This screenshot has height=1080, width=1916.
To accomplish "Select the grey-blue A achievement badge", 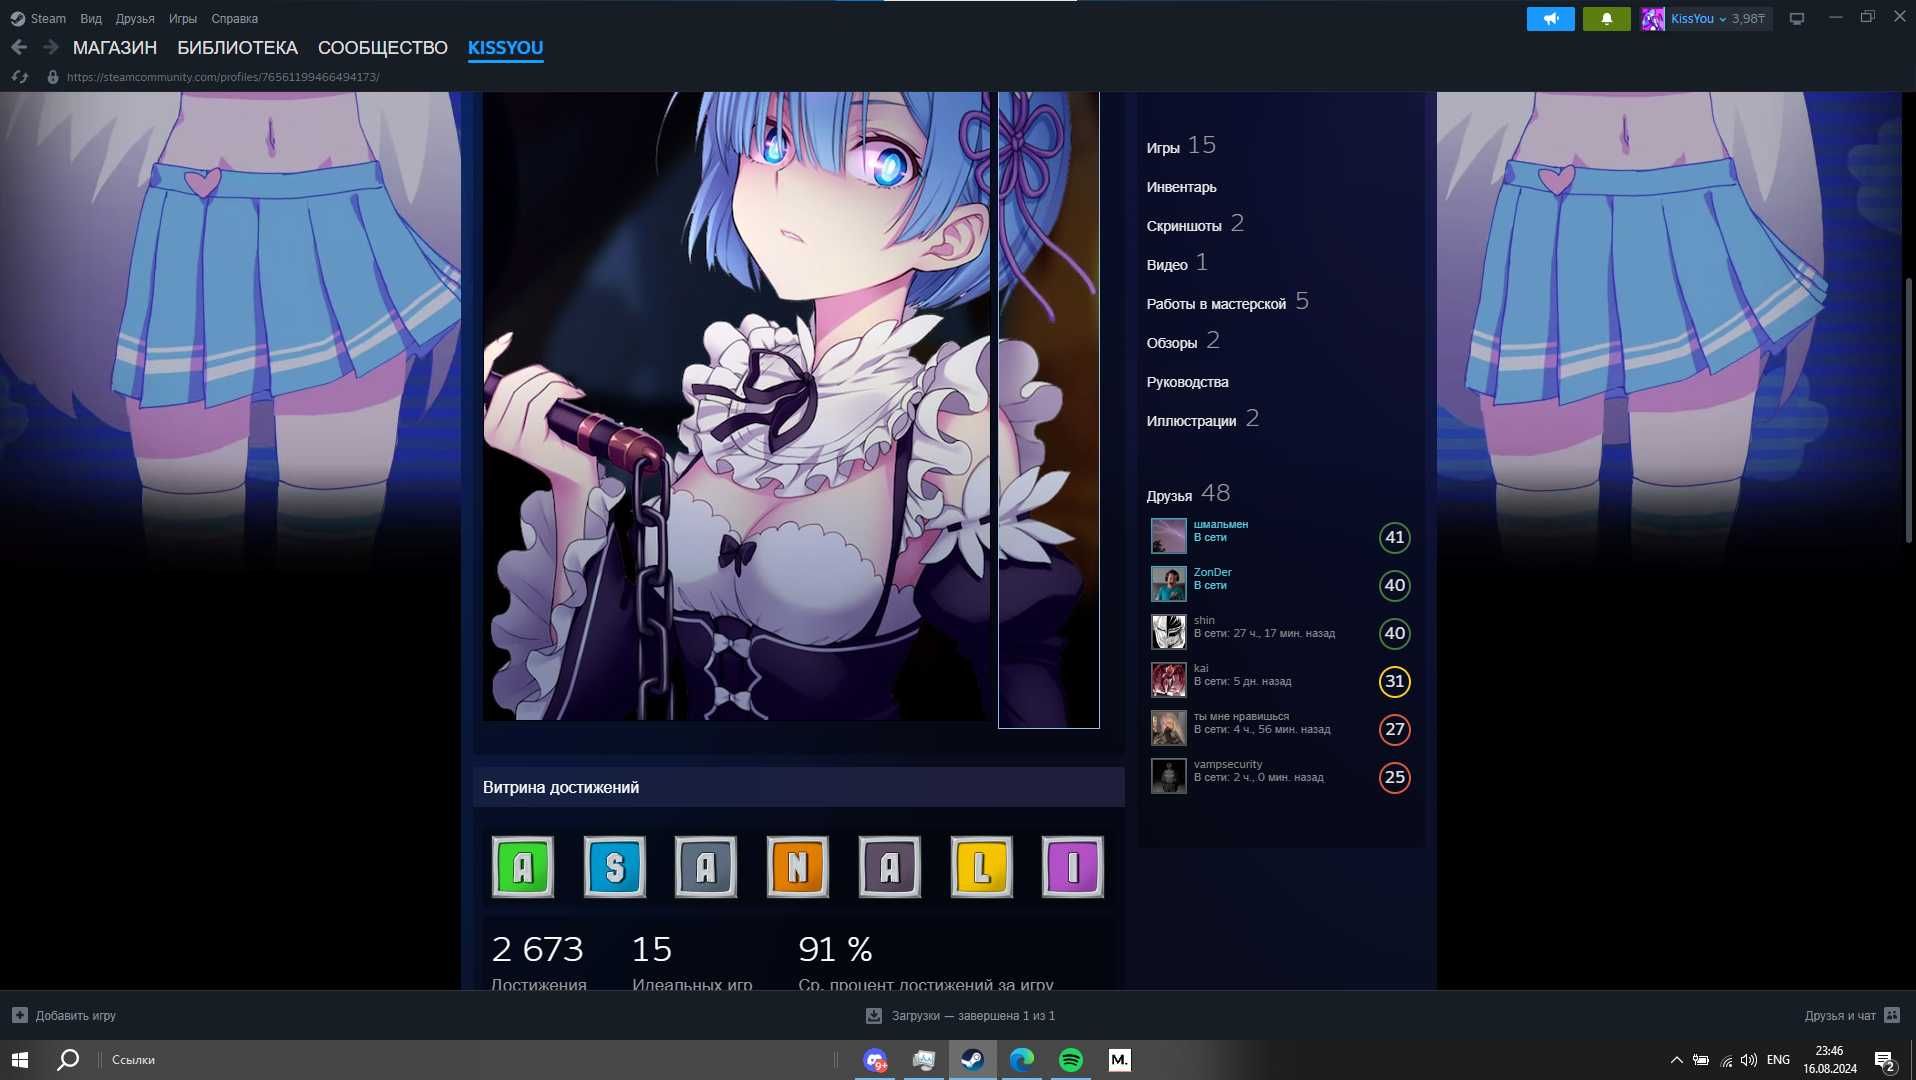I will pos(706,867).
